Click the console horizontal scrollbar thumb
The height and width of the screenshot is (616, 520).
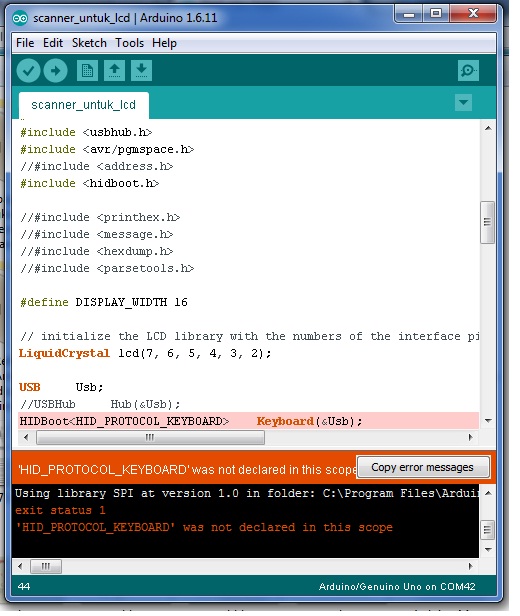coord(46,566)
